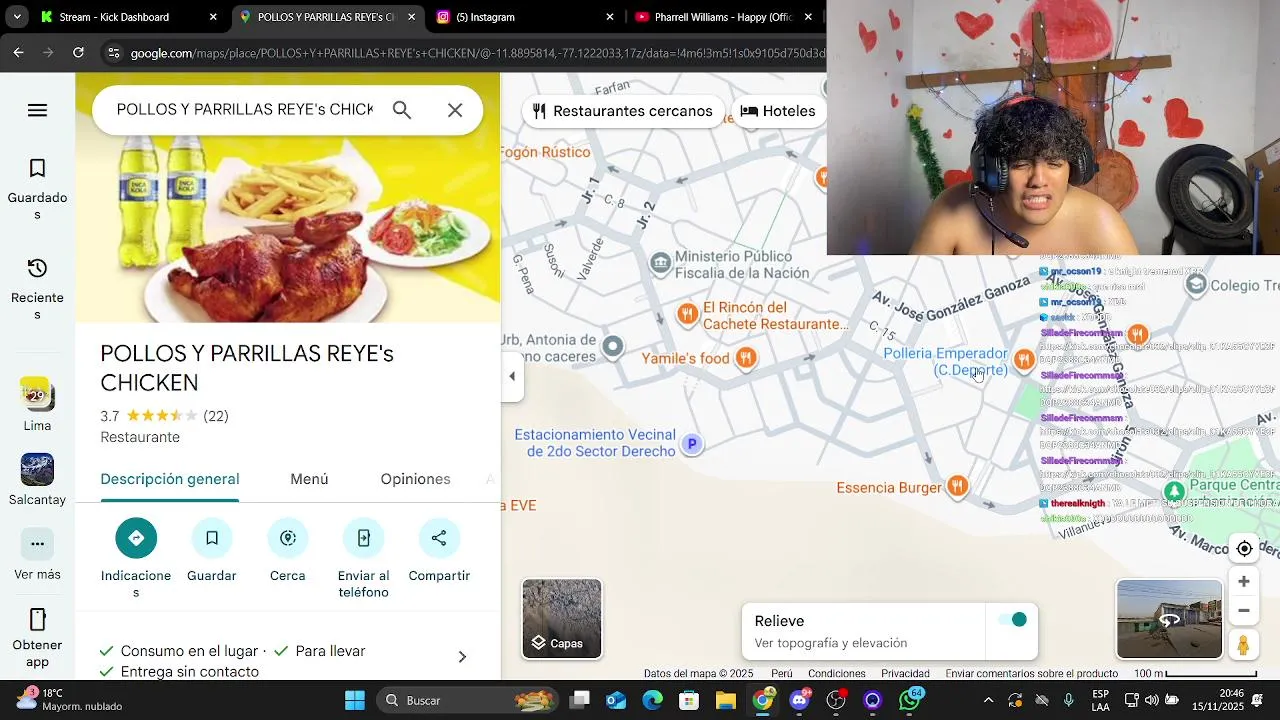Show hidden system tray icons chevron
The height and width of the screenshot is (720, 1280).
point(988,700)
